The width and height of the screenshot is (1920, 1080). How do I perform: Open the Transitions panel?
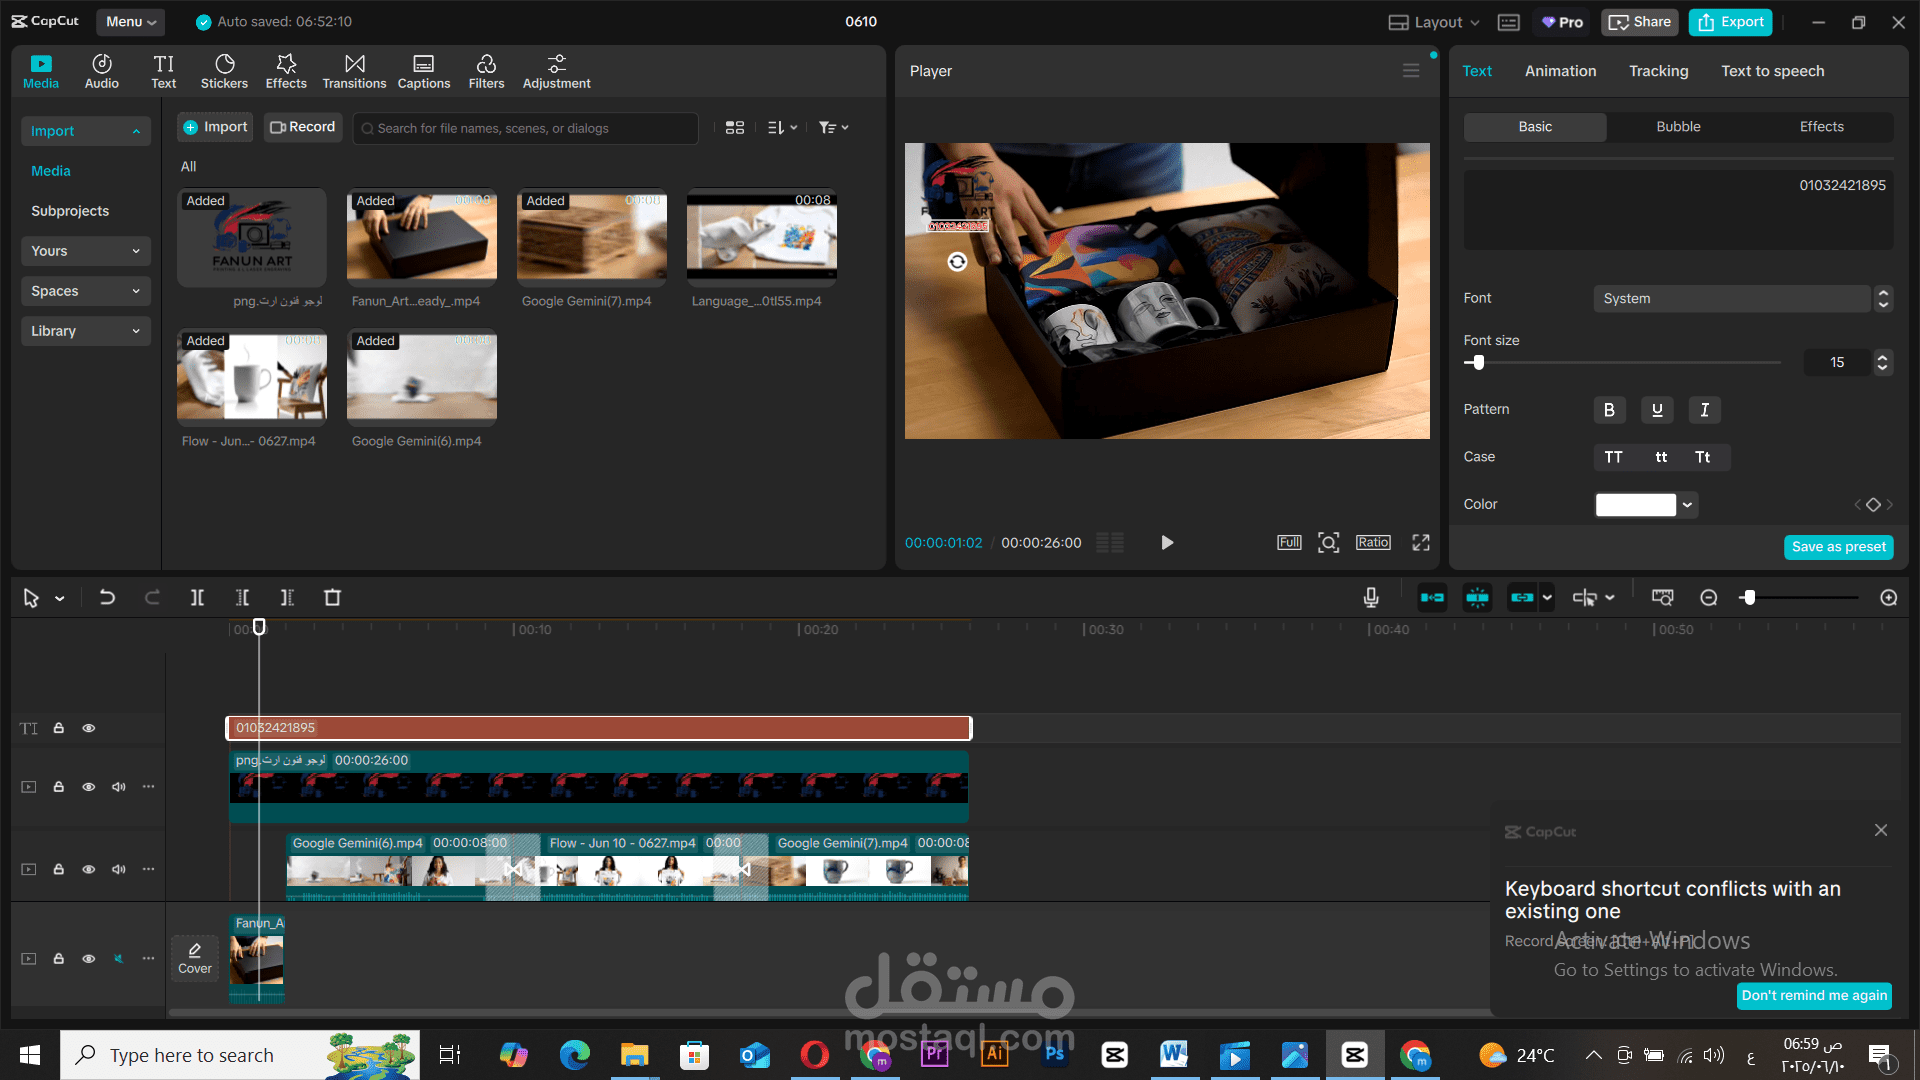click(x=354, y=71)
